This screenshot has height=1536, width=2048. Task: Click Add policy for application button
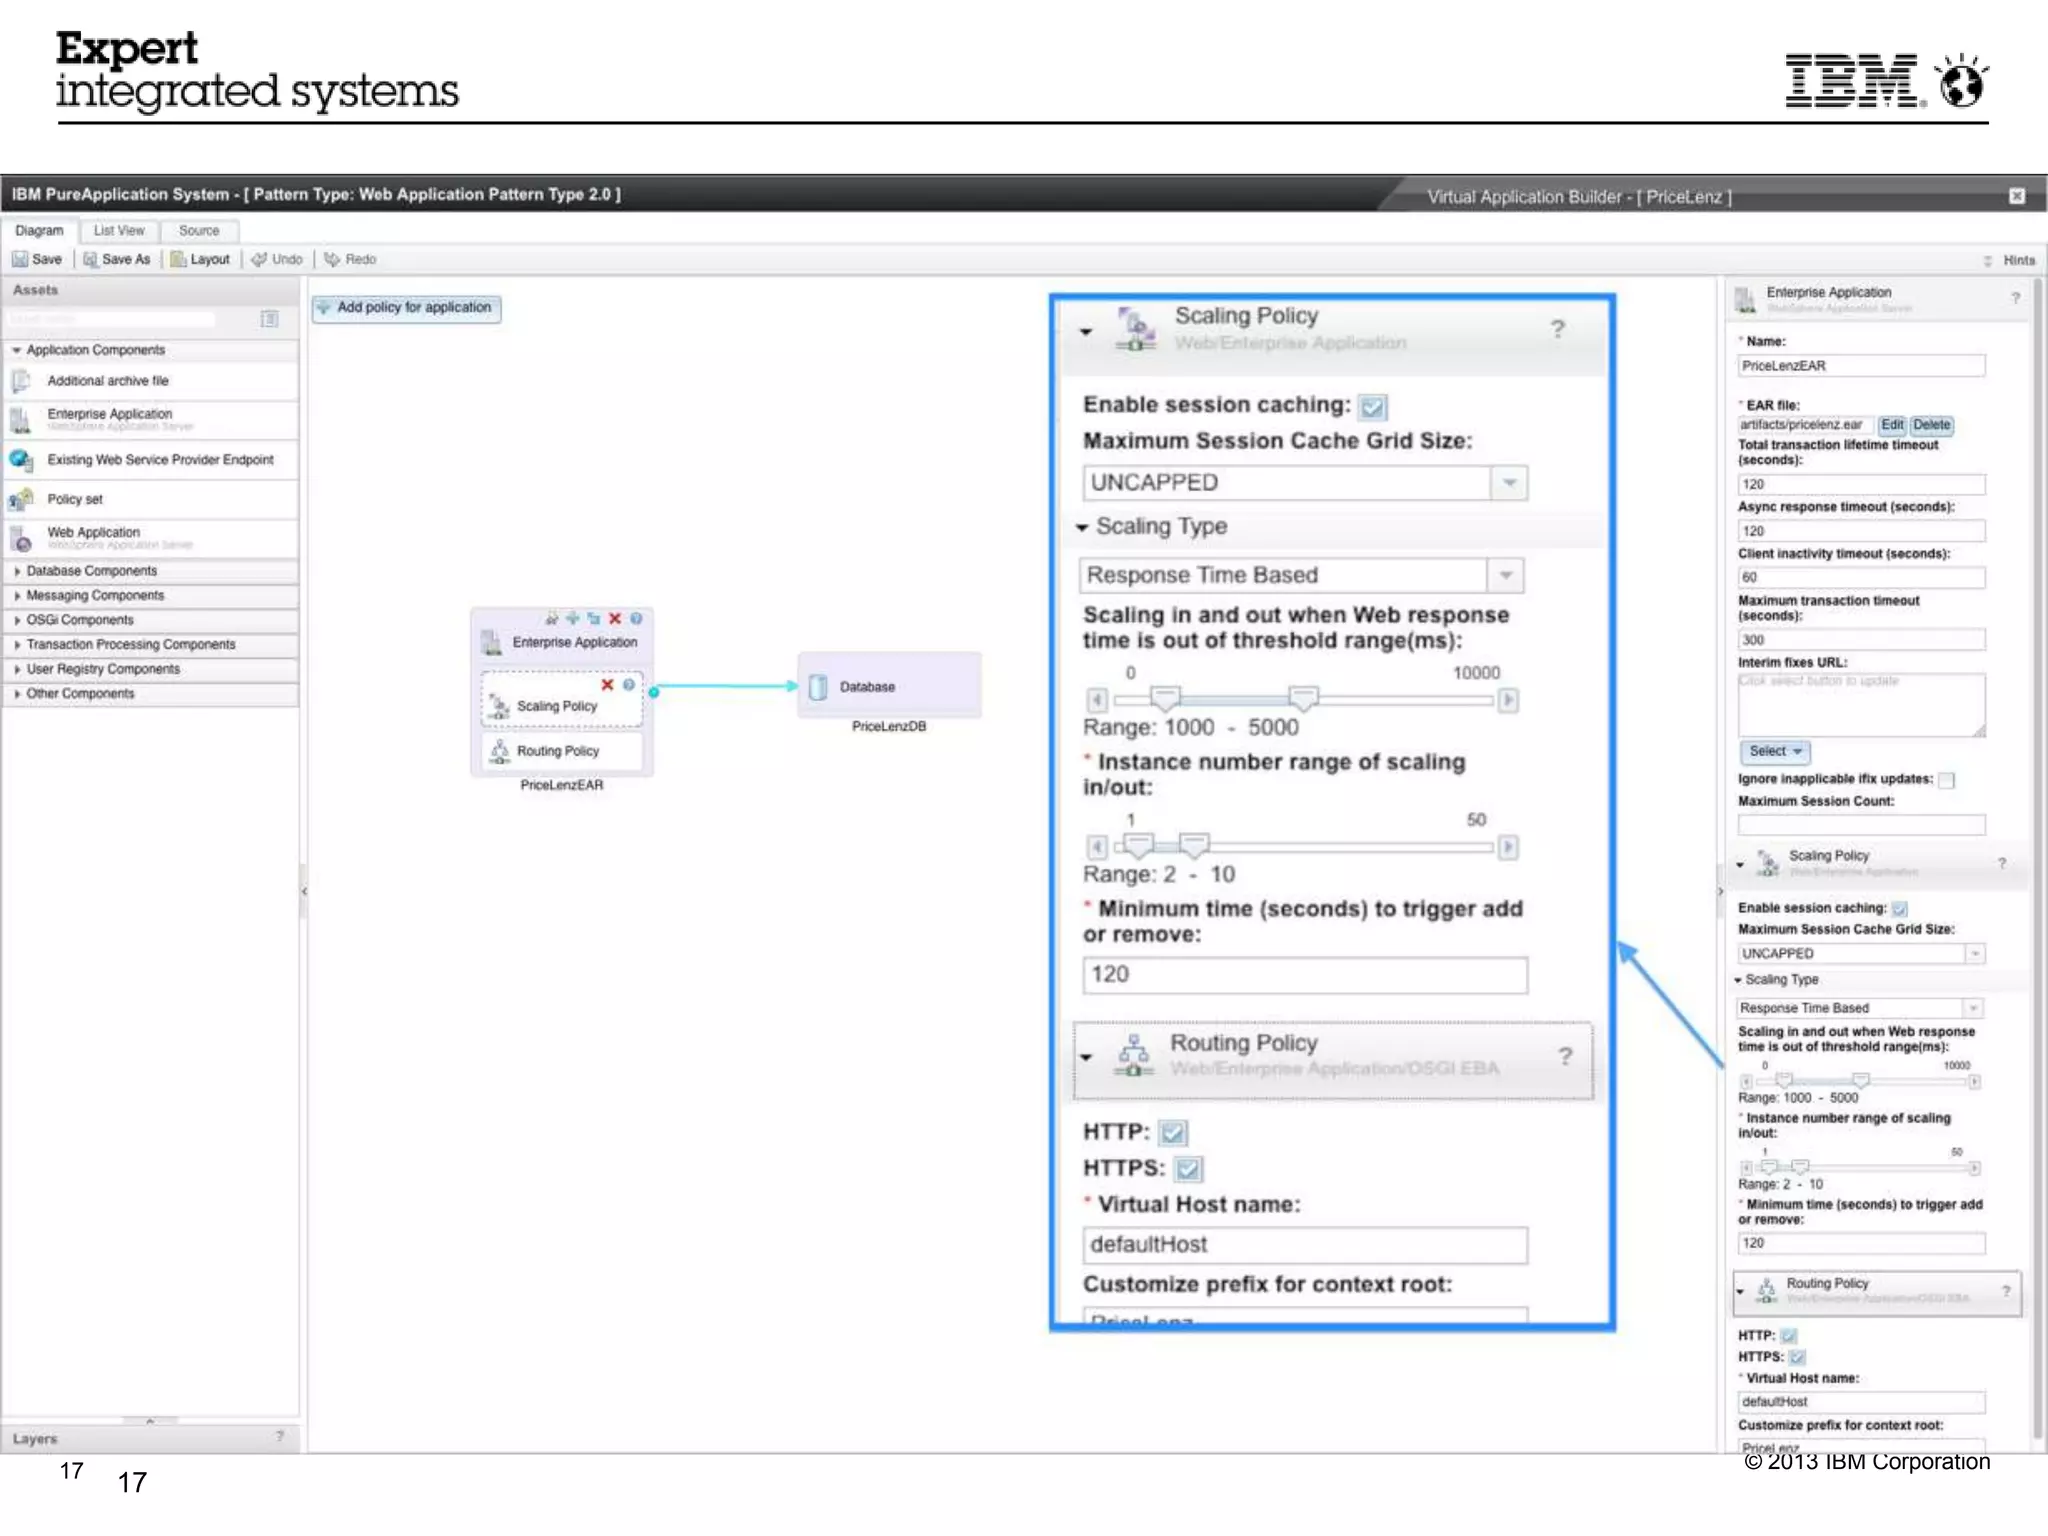click(x=406, y=308)
